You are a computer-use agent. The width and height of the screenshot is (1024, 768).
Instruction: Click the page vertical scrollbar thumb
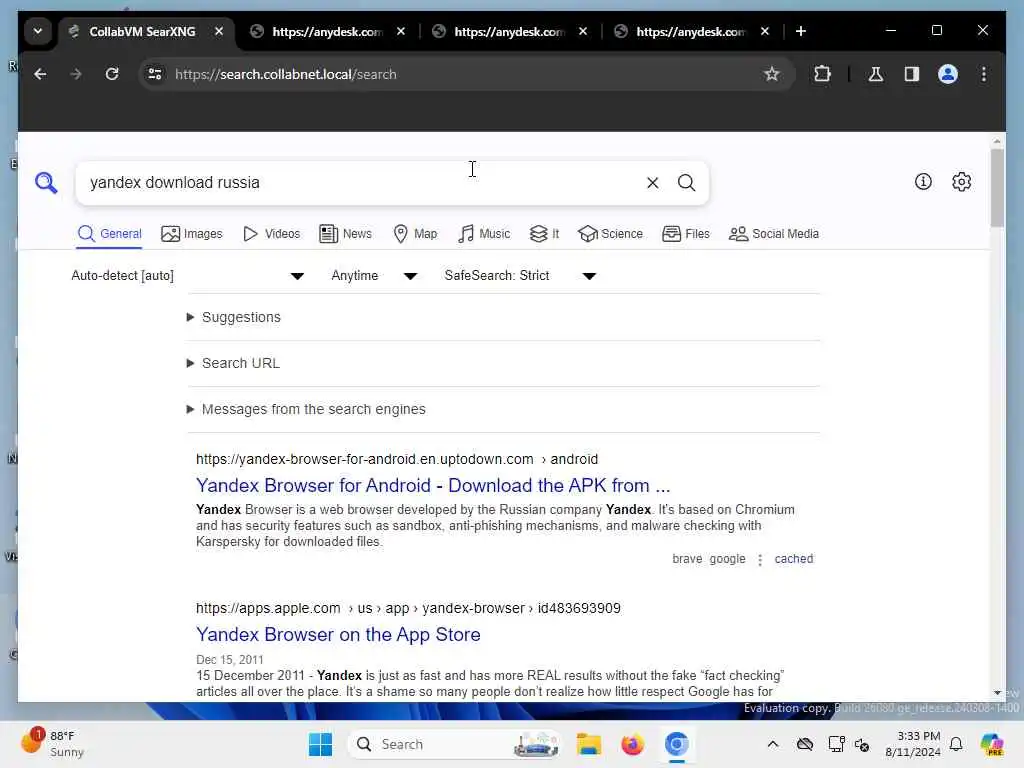(997, 187)
